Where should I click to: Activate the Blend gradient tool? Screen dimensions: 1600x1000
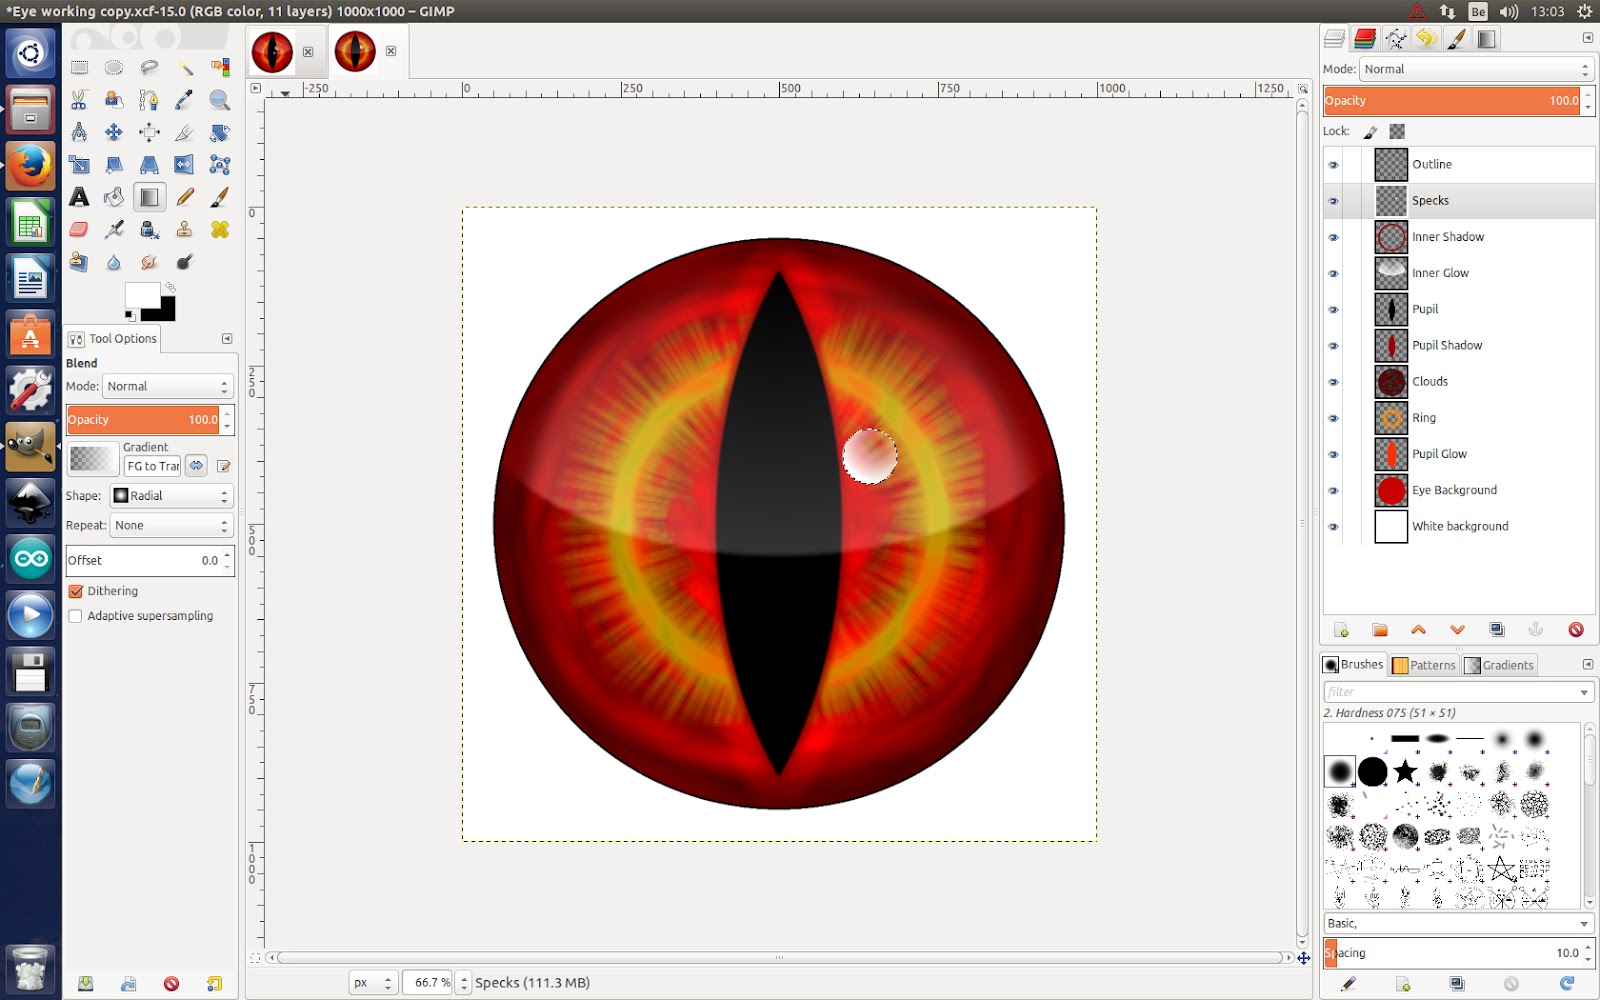click(148, 197)
